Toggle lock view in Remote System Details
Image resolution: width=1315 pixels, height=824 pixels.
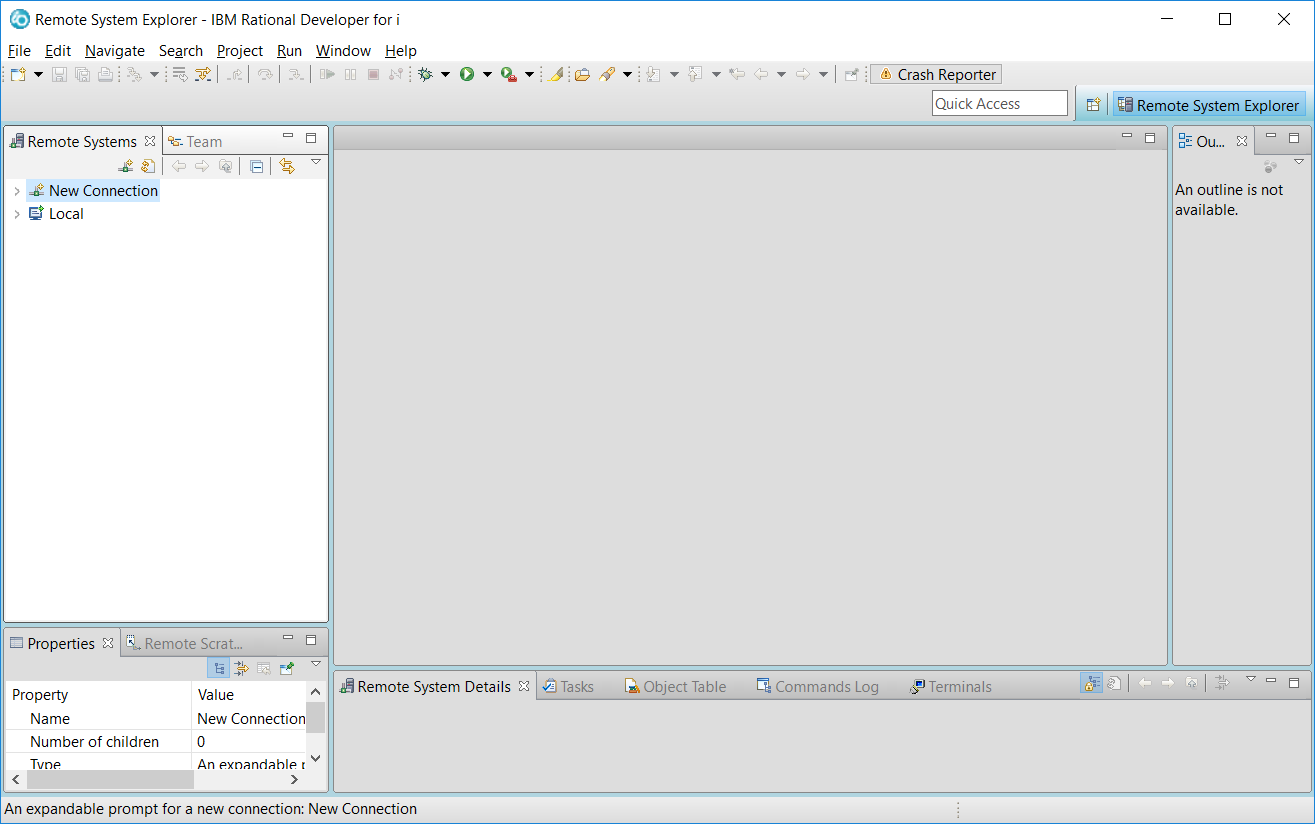tap(1092, 682)
